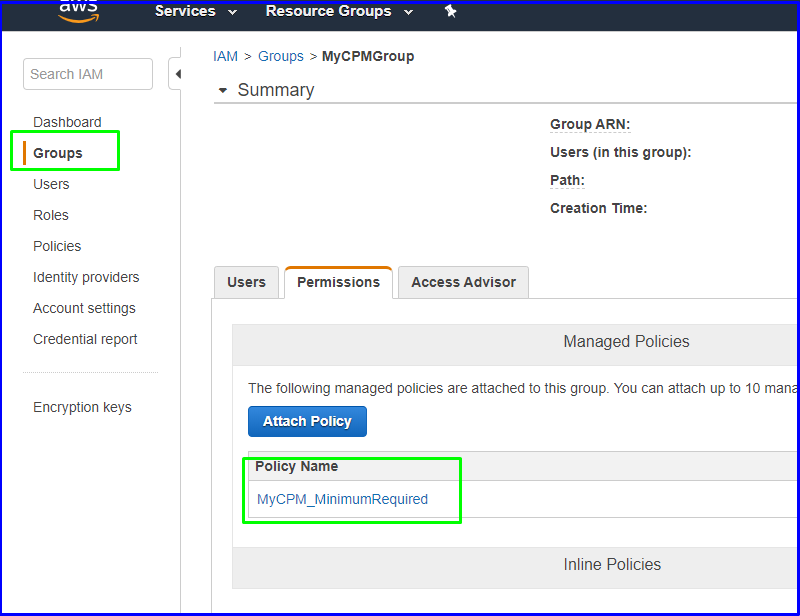This screenshot has height=616, width=800.
Task: Click the Group ARN label
Action: coord(590,125)
